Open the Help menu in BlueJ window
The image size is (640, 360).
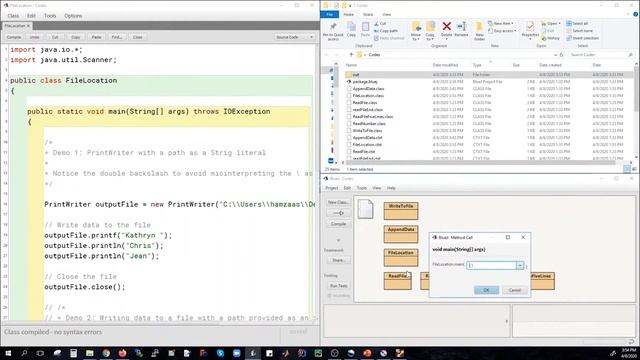(391, 188)
